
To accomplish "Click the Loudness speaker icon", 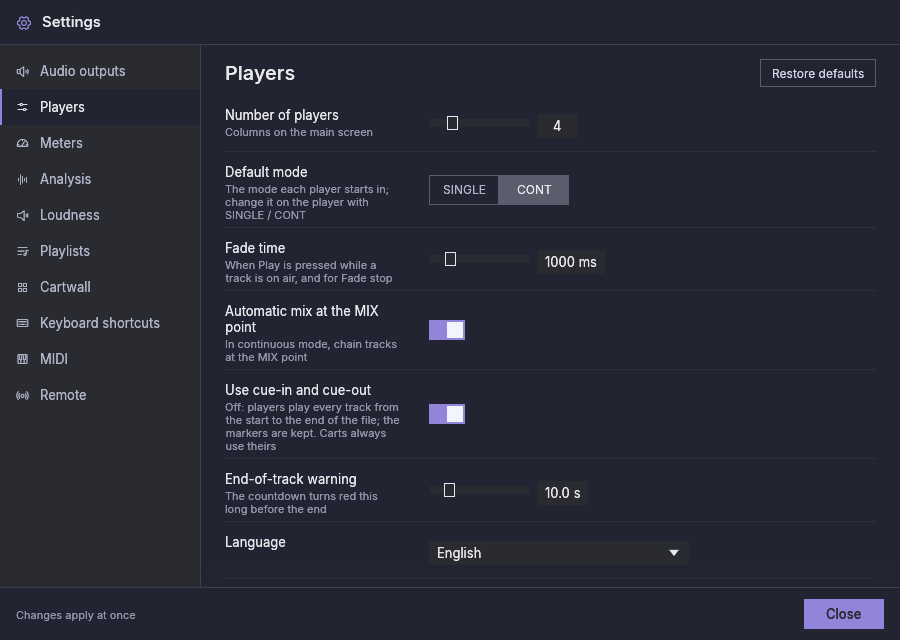I will pyautogui.click(x=22, y=215).
